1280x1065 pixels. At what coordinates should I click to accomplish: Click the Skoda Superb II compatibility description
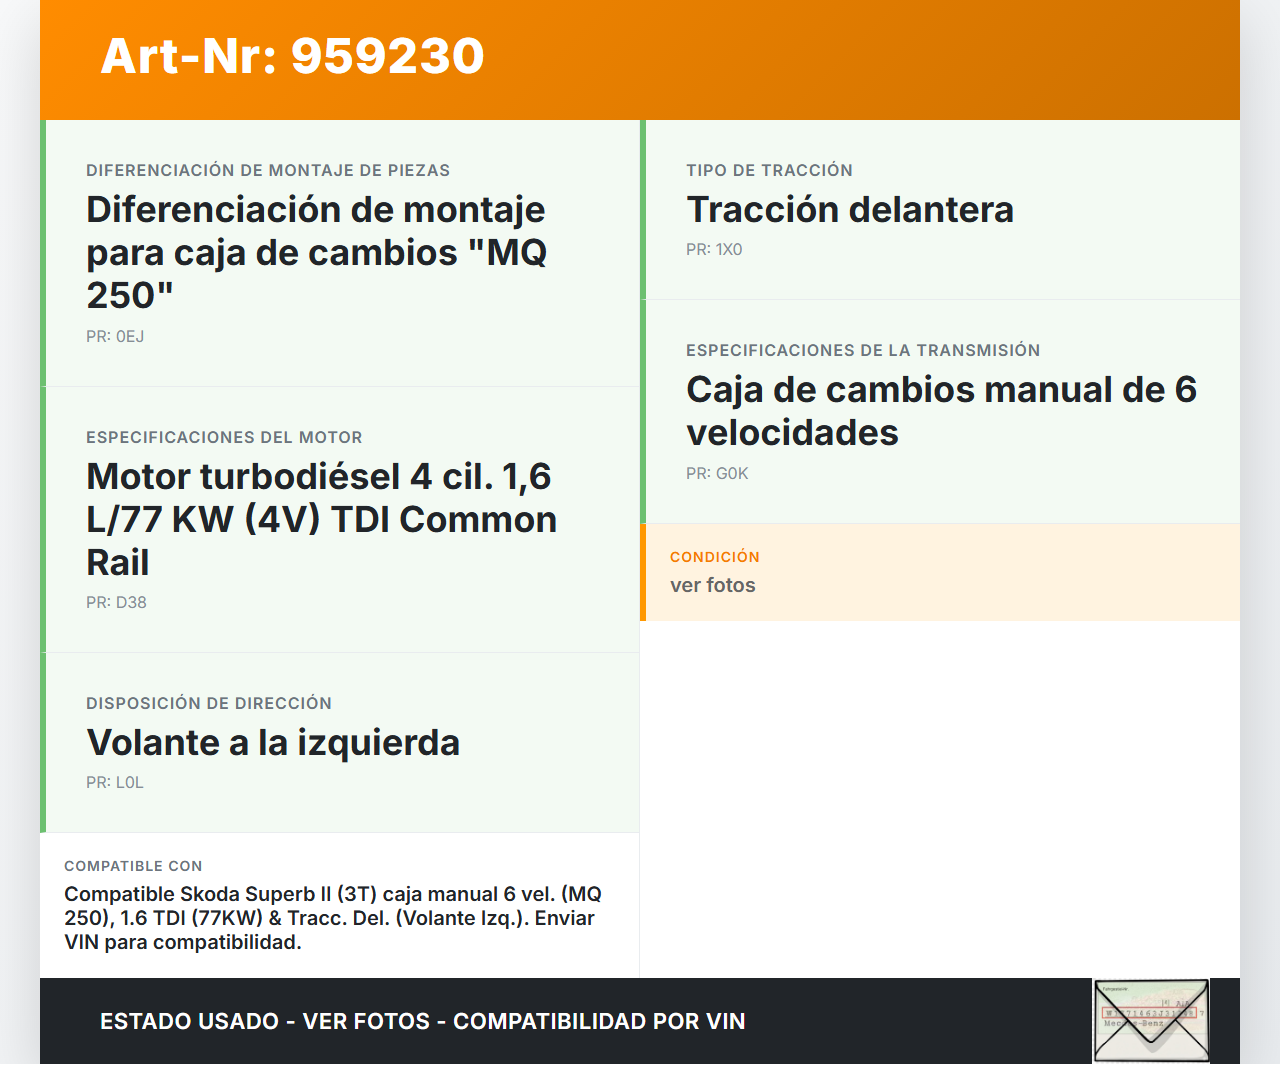click(332, 918)
